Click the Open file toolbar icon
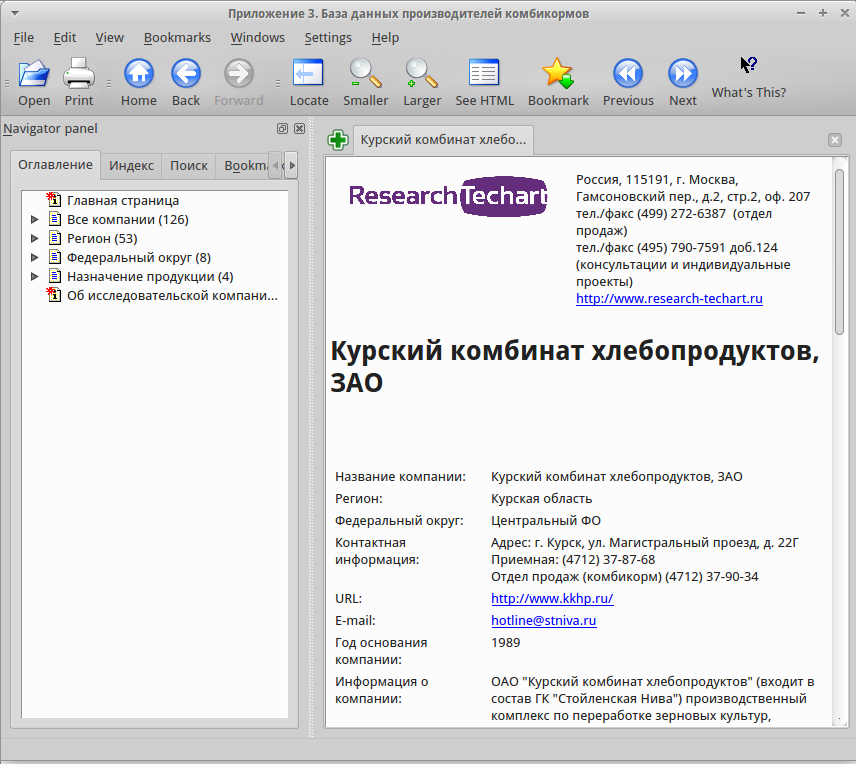This screenshot has width=856, height=764. click(34, 74)
